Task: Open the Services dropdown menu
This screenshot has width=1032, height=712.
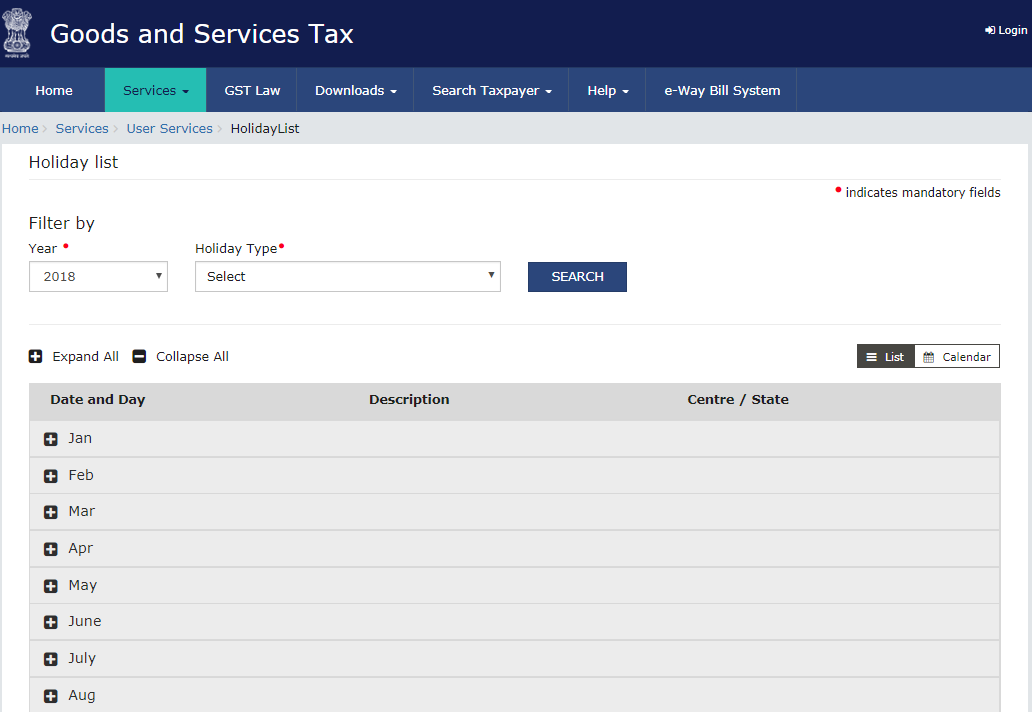Action: tap(155, 90)
